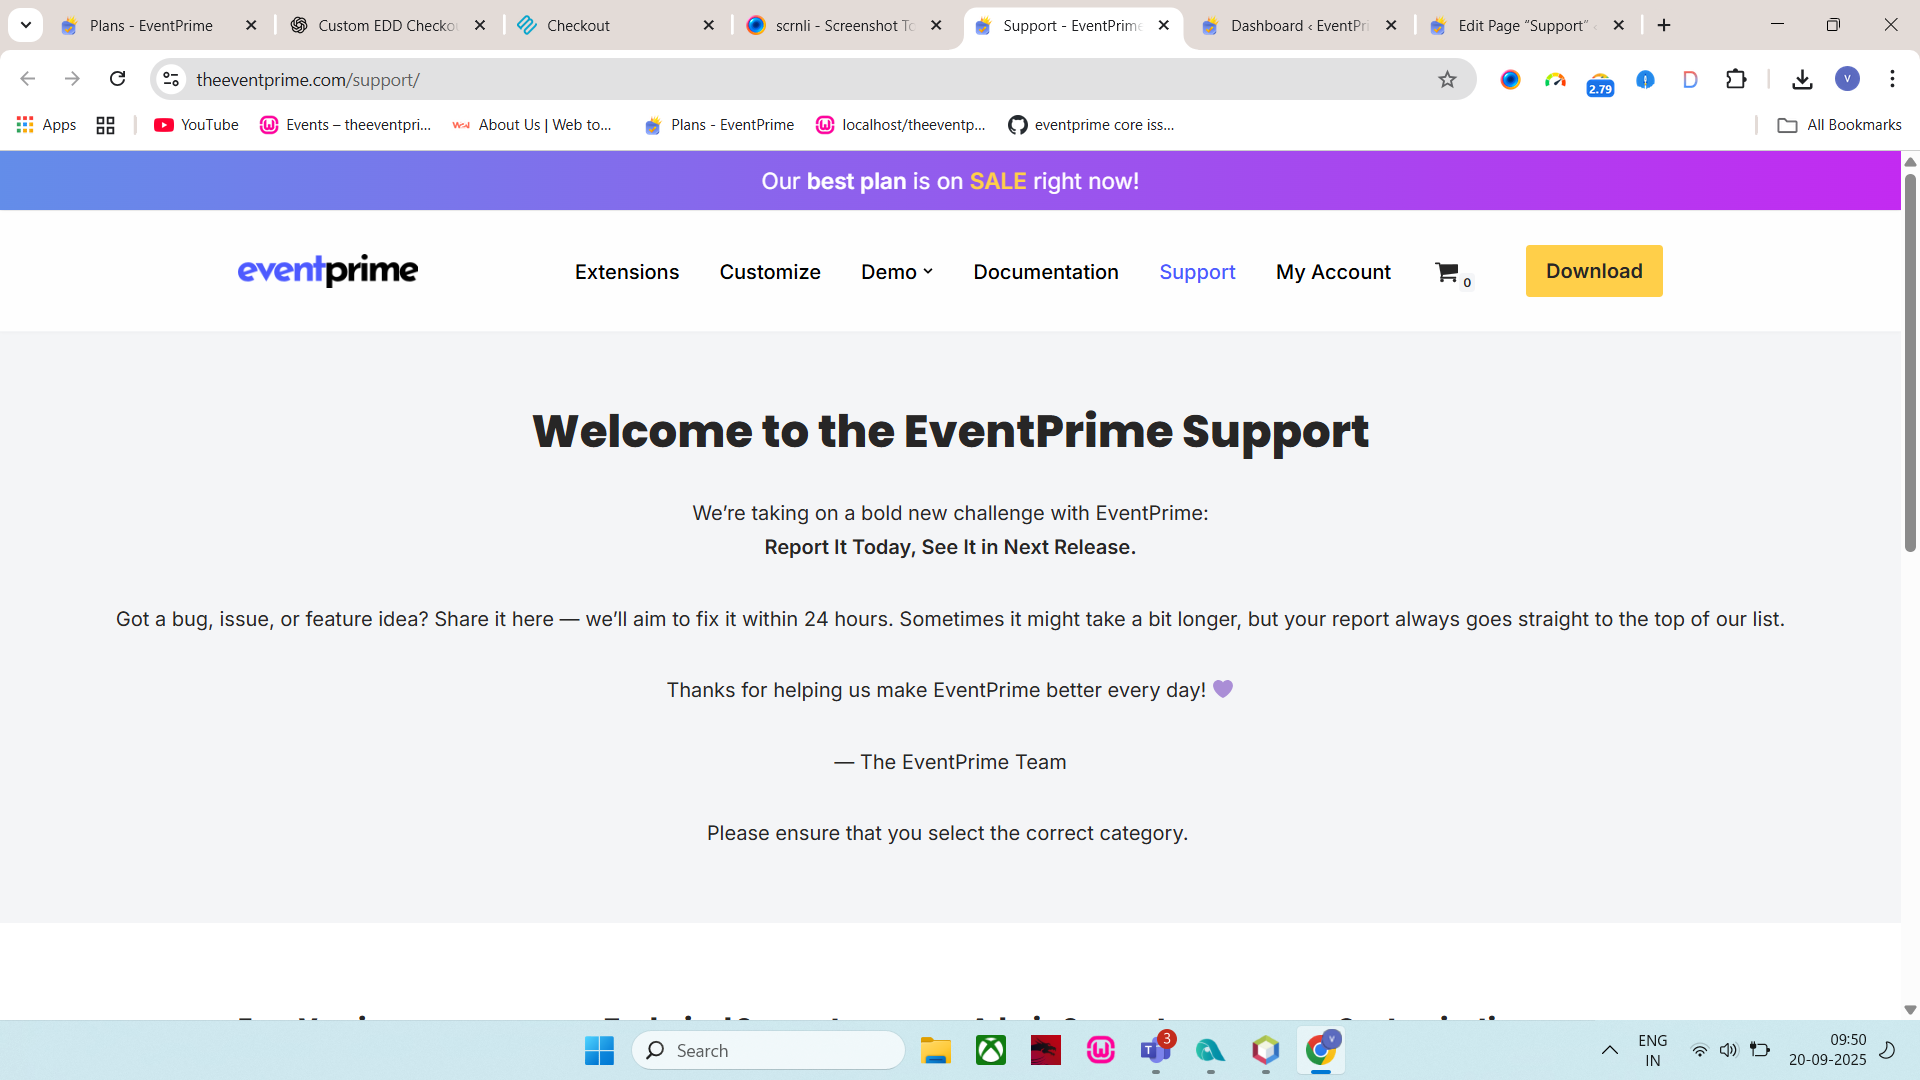Expand the Demo dropdown menu
Screen dimensions: 1920x1080
pyautogui.click(x=897, y=272)
